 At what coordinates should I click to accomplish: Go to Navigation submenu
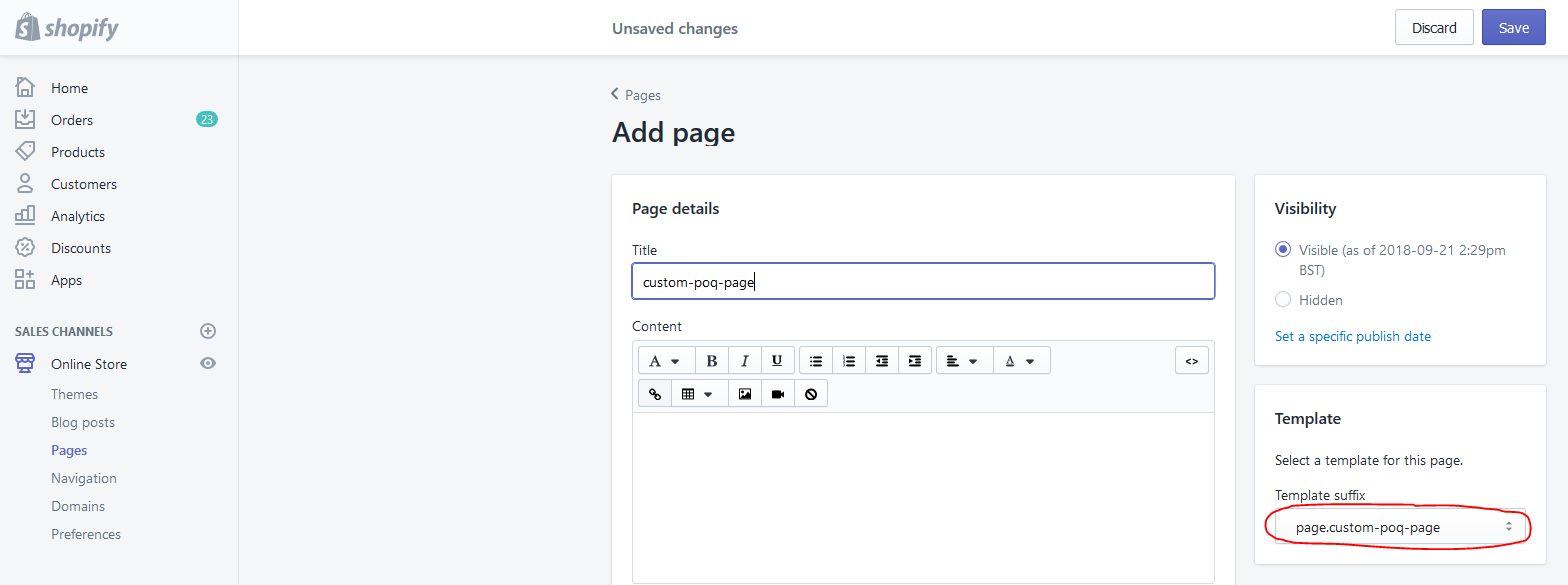[x=84, y=478]
